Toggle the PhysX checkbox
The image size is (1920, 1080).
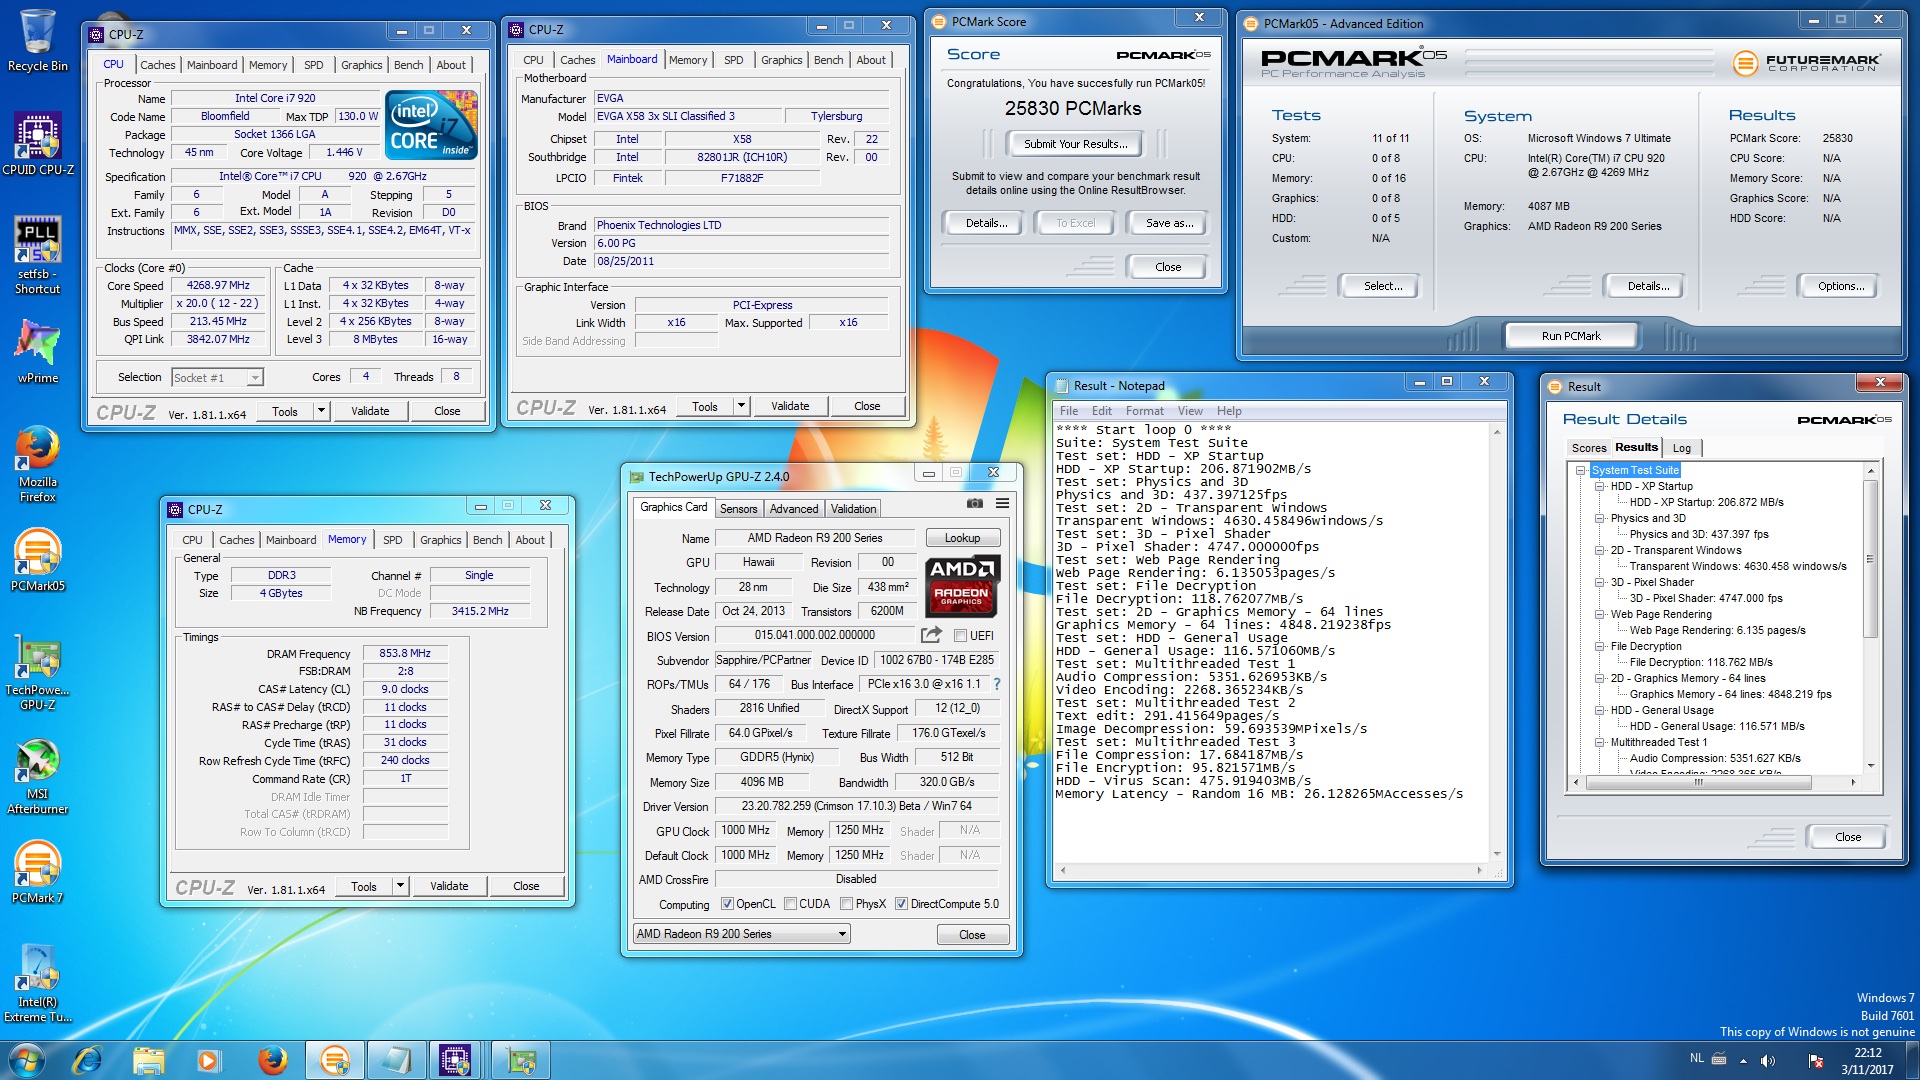coord(847,904)
